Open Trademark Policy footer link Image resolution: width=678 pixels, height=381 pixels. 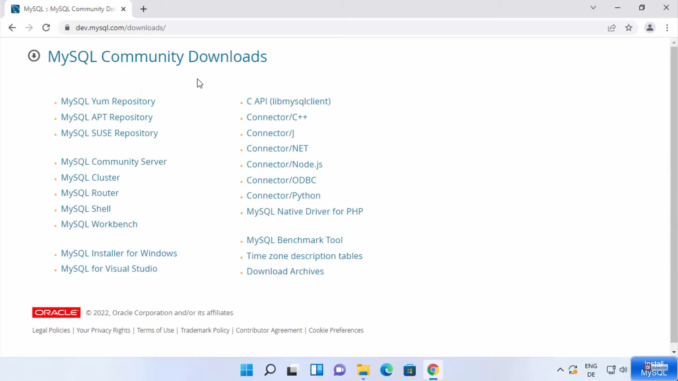click(x=205, y=330)
